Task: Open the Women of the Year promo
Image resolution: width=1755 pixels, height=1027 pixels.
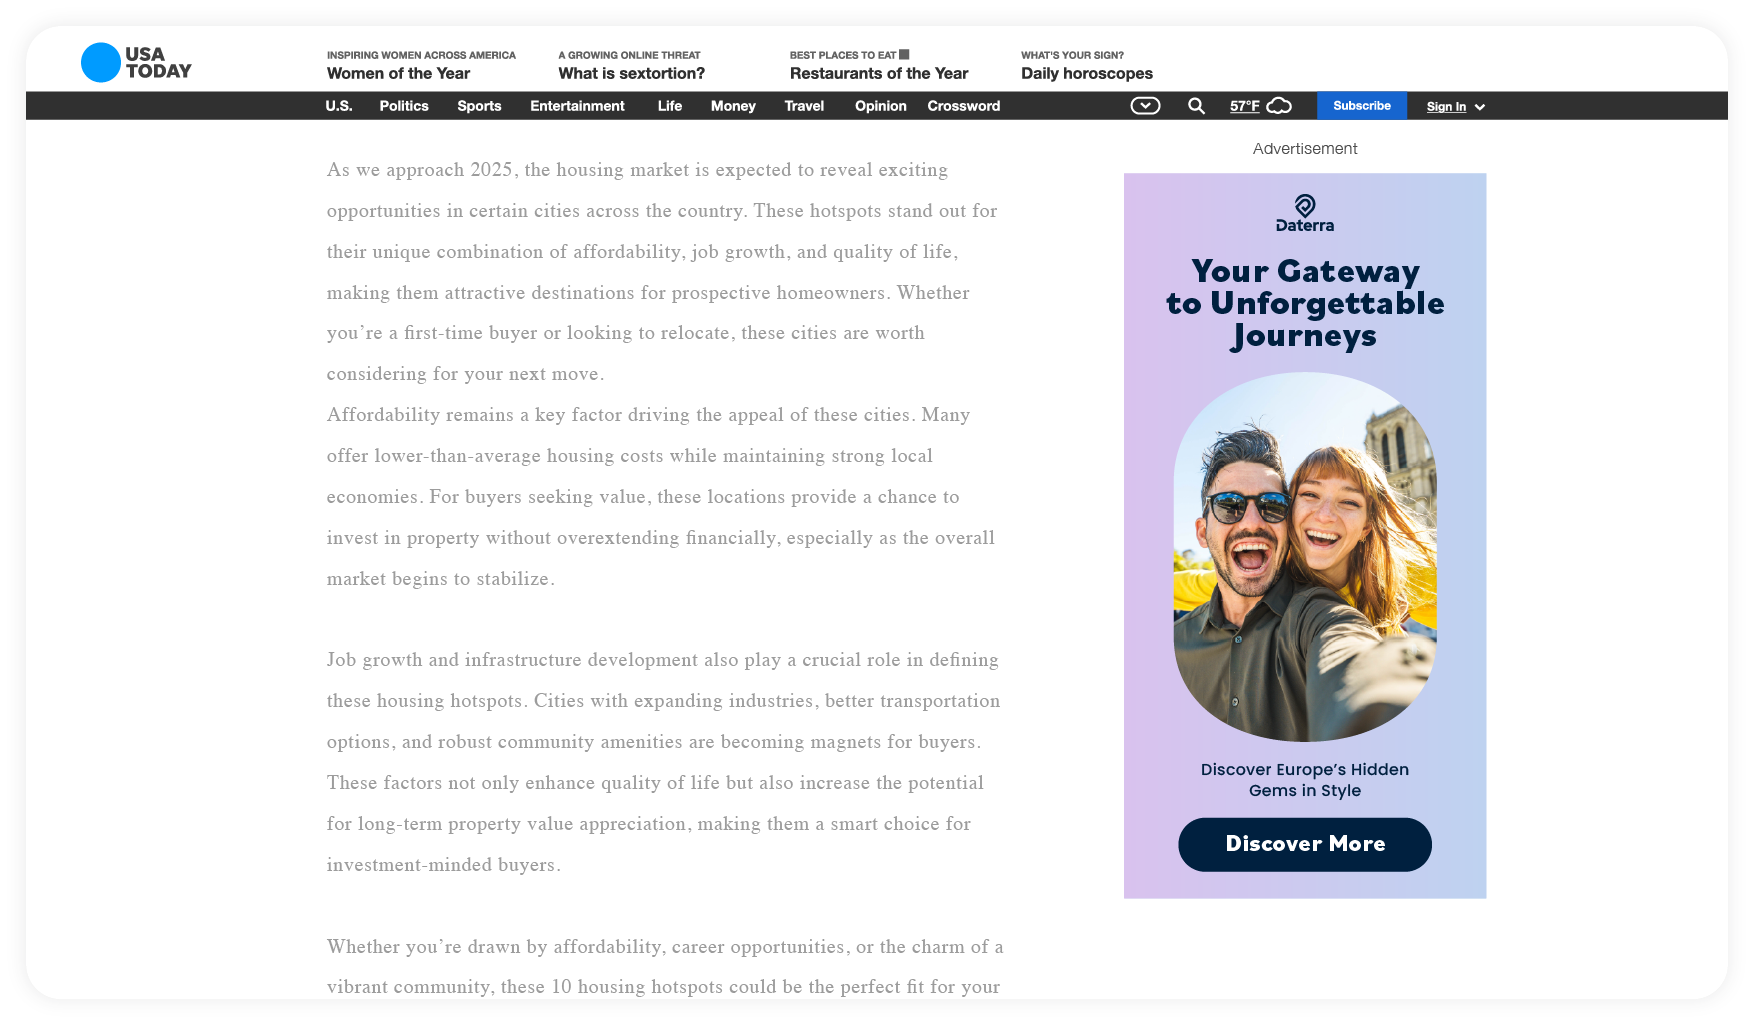Action: [x=398, y=73]
